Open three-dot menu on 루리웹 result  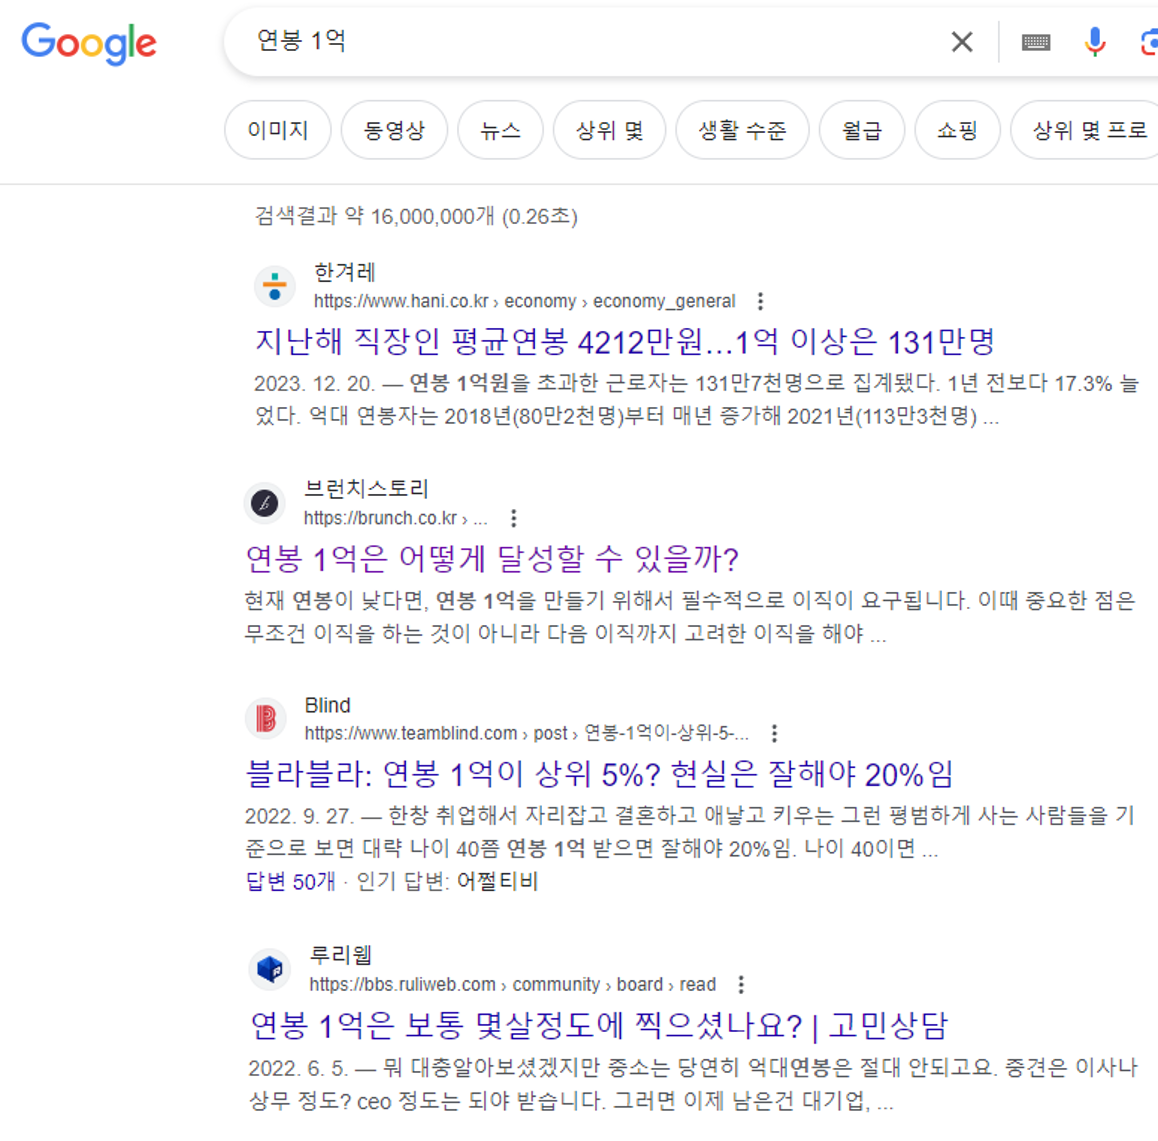740,984
